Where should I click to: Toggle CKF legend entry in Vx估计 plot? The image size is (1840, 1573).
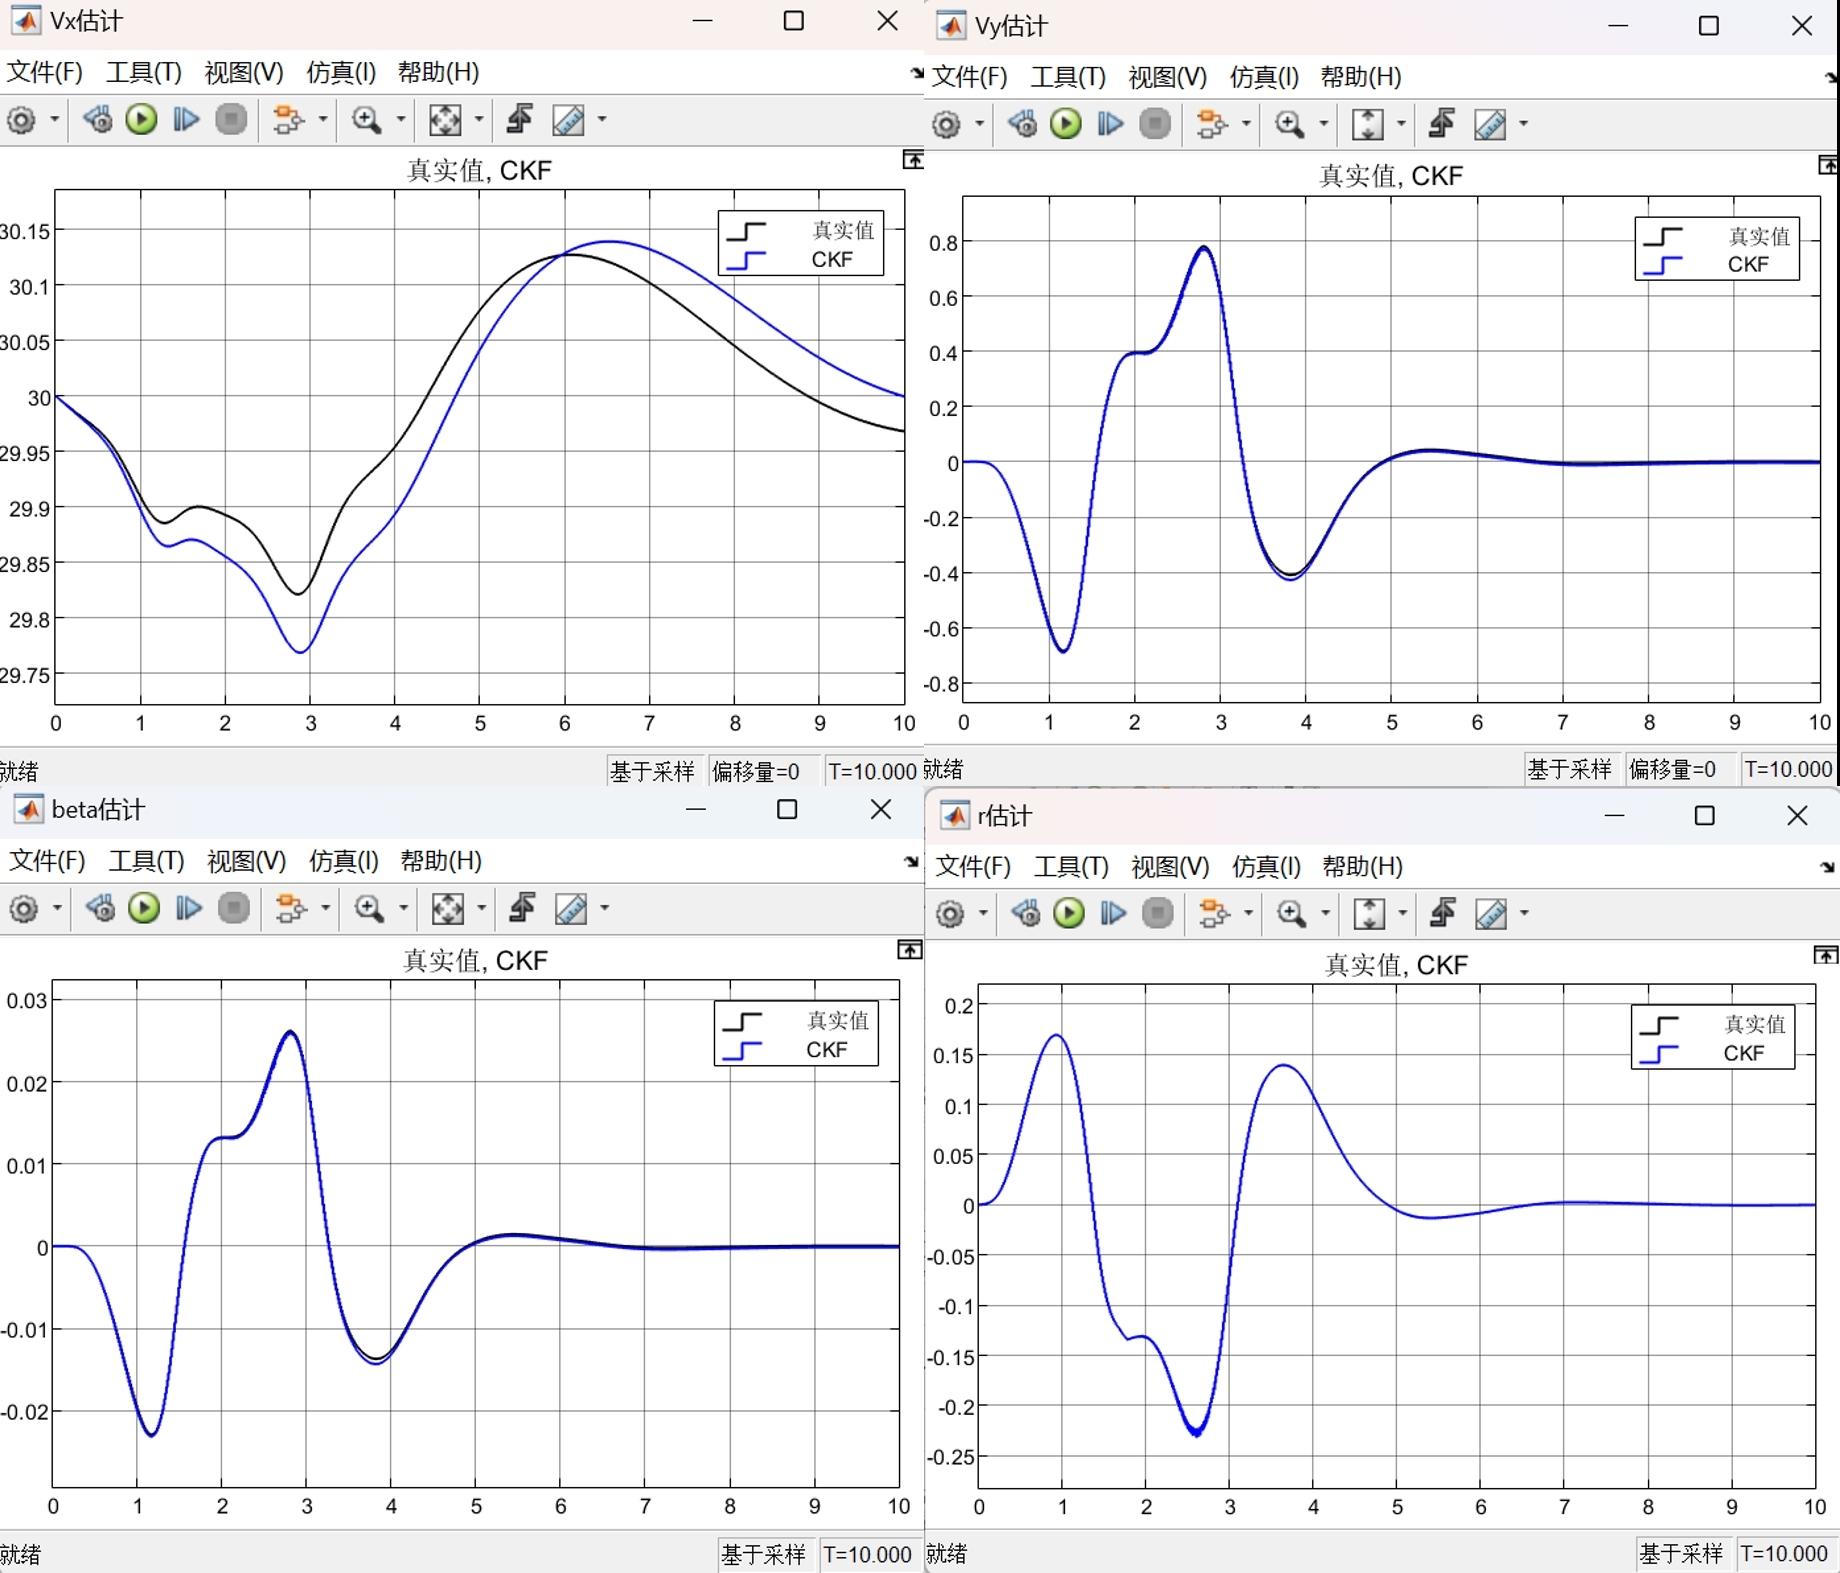pyautogui.click(x=801, y=260)
